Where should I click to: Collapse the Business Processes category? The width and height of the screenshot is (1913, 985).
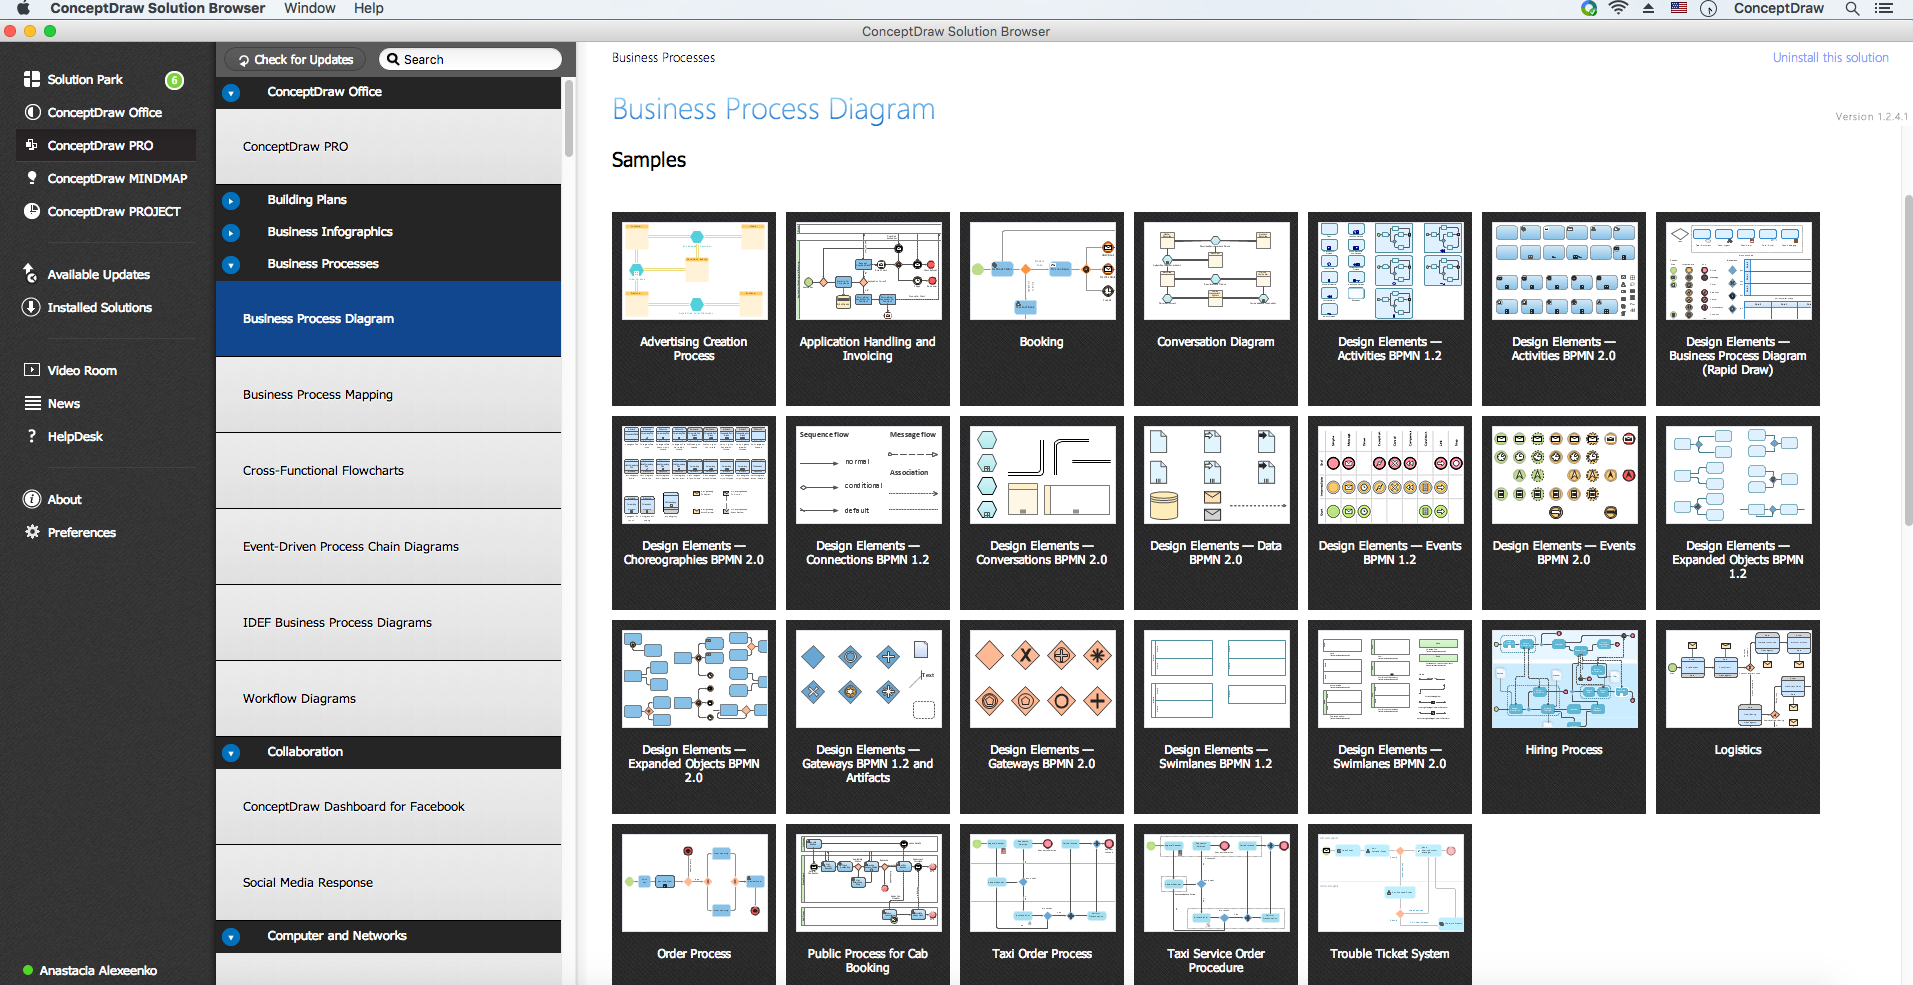[x=231, y=265]
